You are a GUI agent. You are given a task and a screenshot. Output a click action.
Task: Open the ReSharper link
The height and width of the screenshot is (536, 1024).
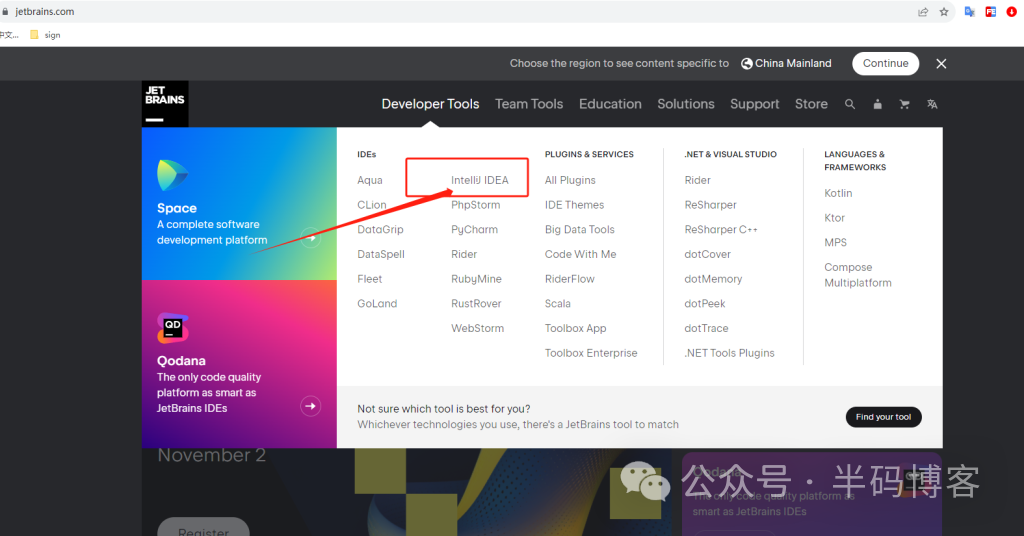tap(711, 205)
